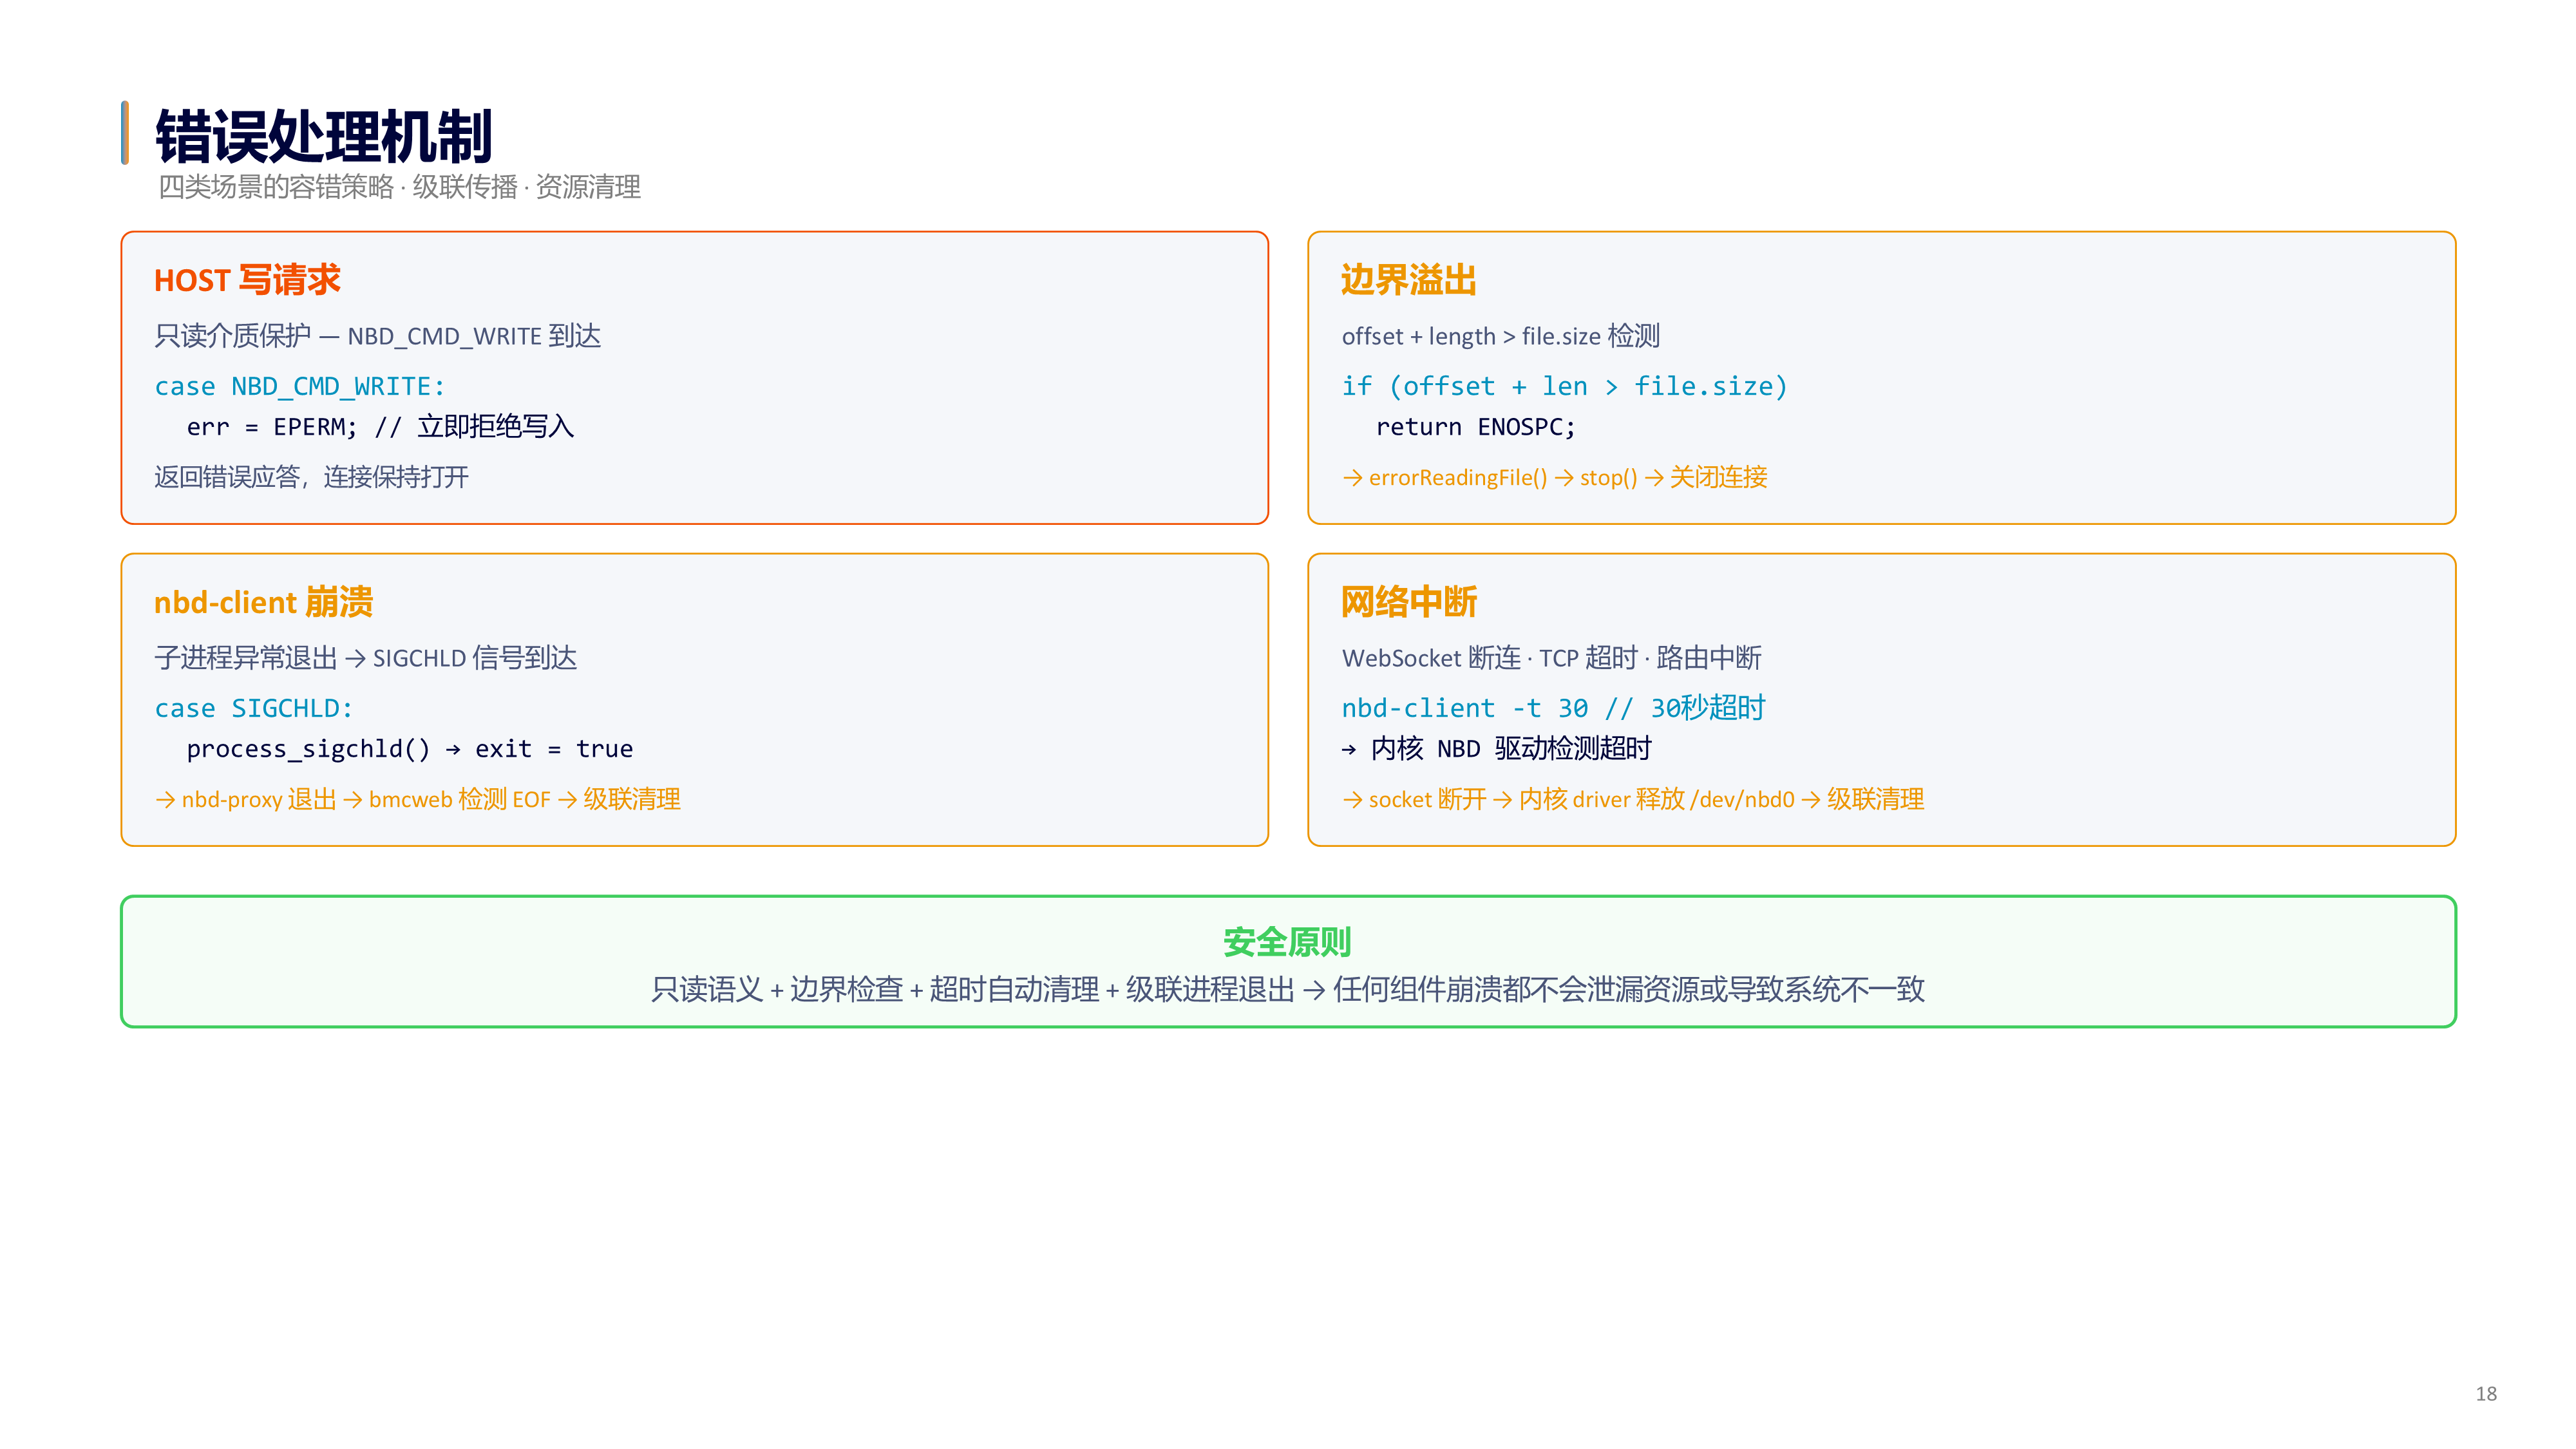Image resolution: width=2576 pixels, height=1449 pixels.
Task: Click the return ENOSPC code line
Action: click(x=1475, y=427)
